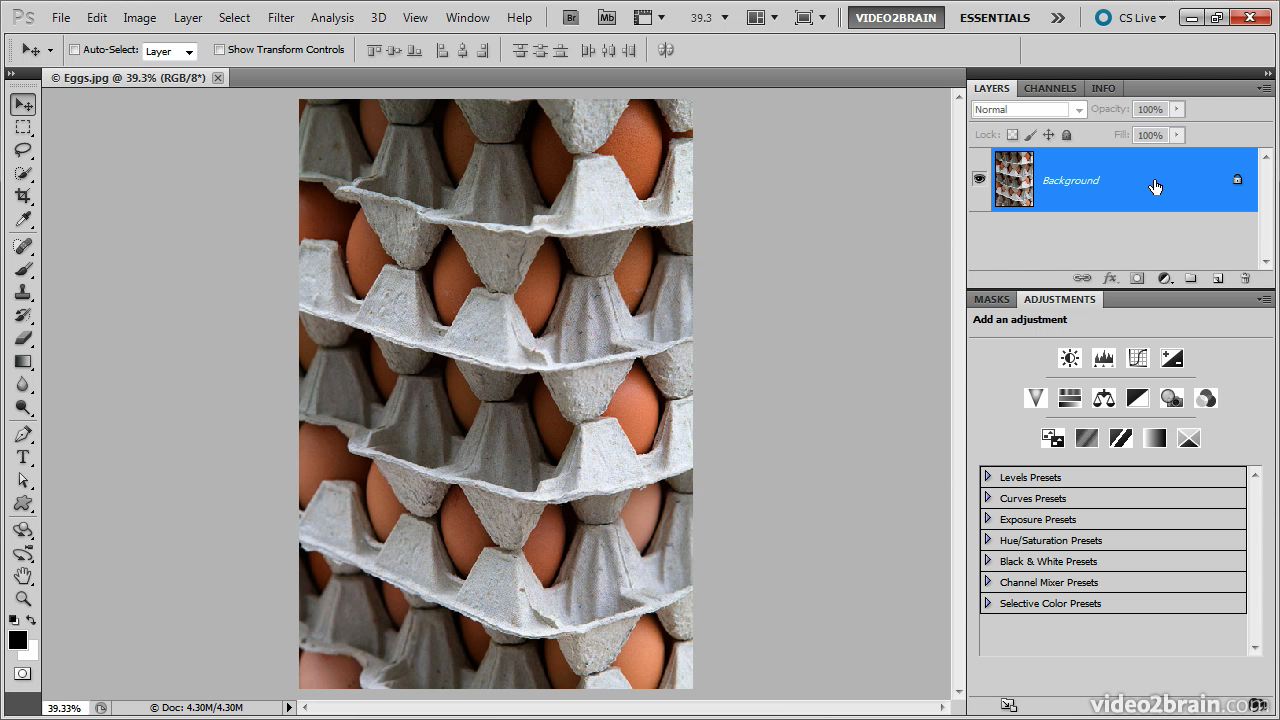
Task: Select the Gradient tool
Action: point(23,361)
